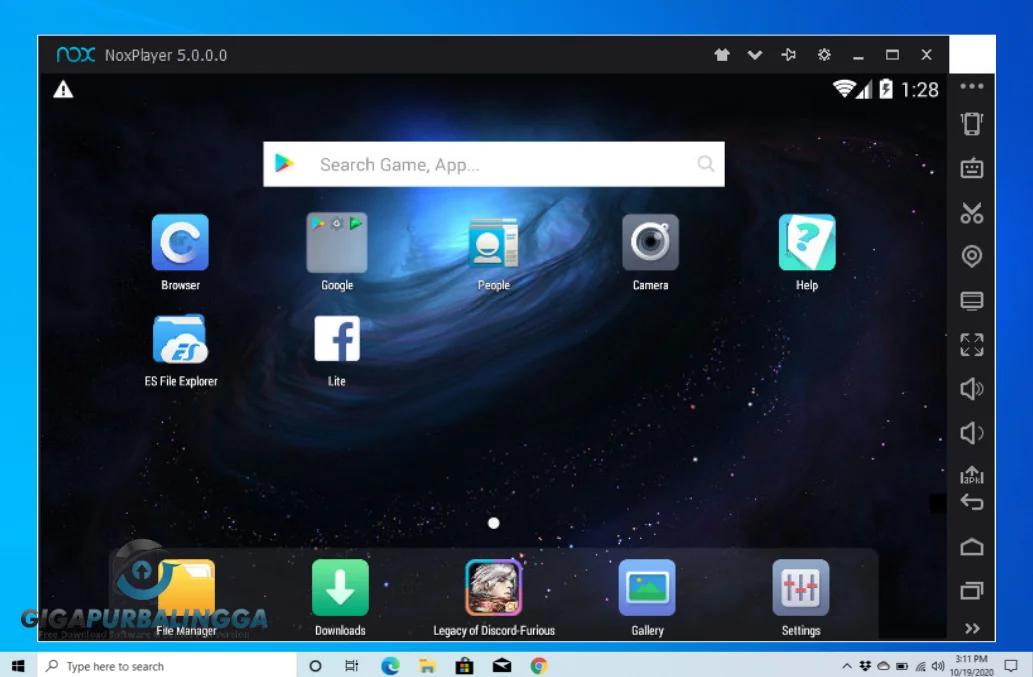Open the Camera app
Screen dimensions: 1033x677
pos(650,242)
